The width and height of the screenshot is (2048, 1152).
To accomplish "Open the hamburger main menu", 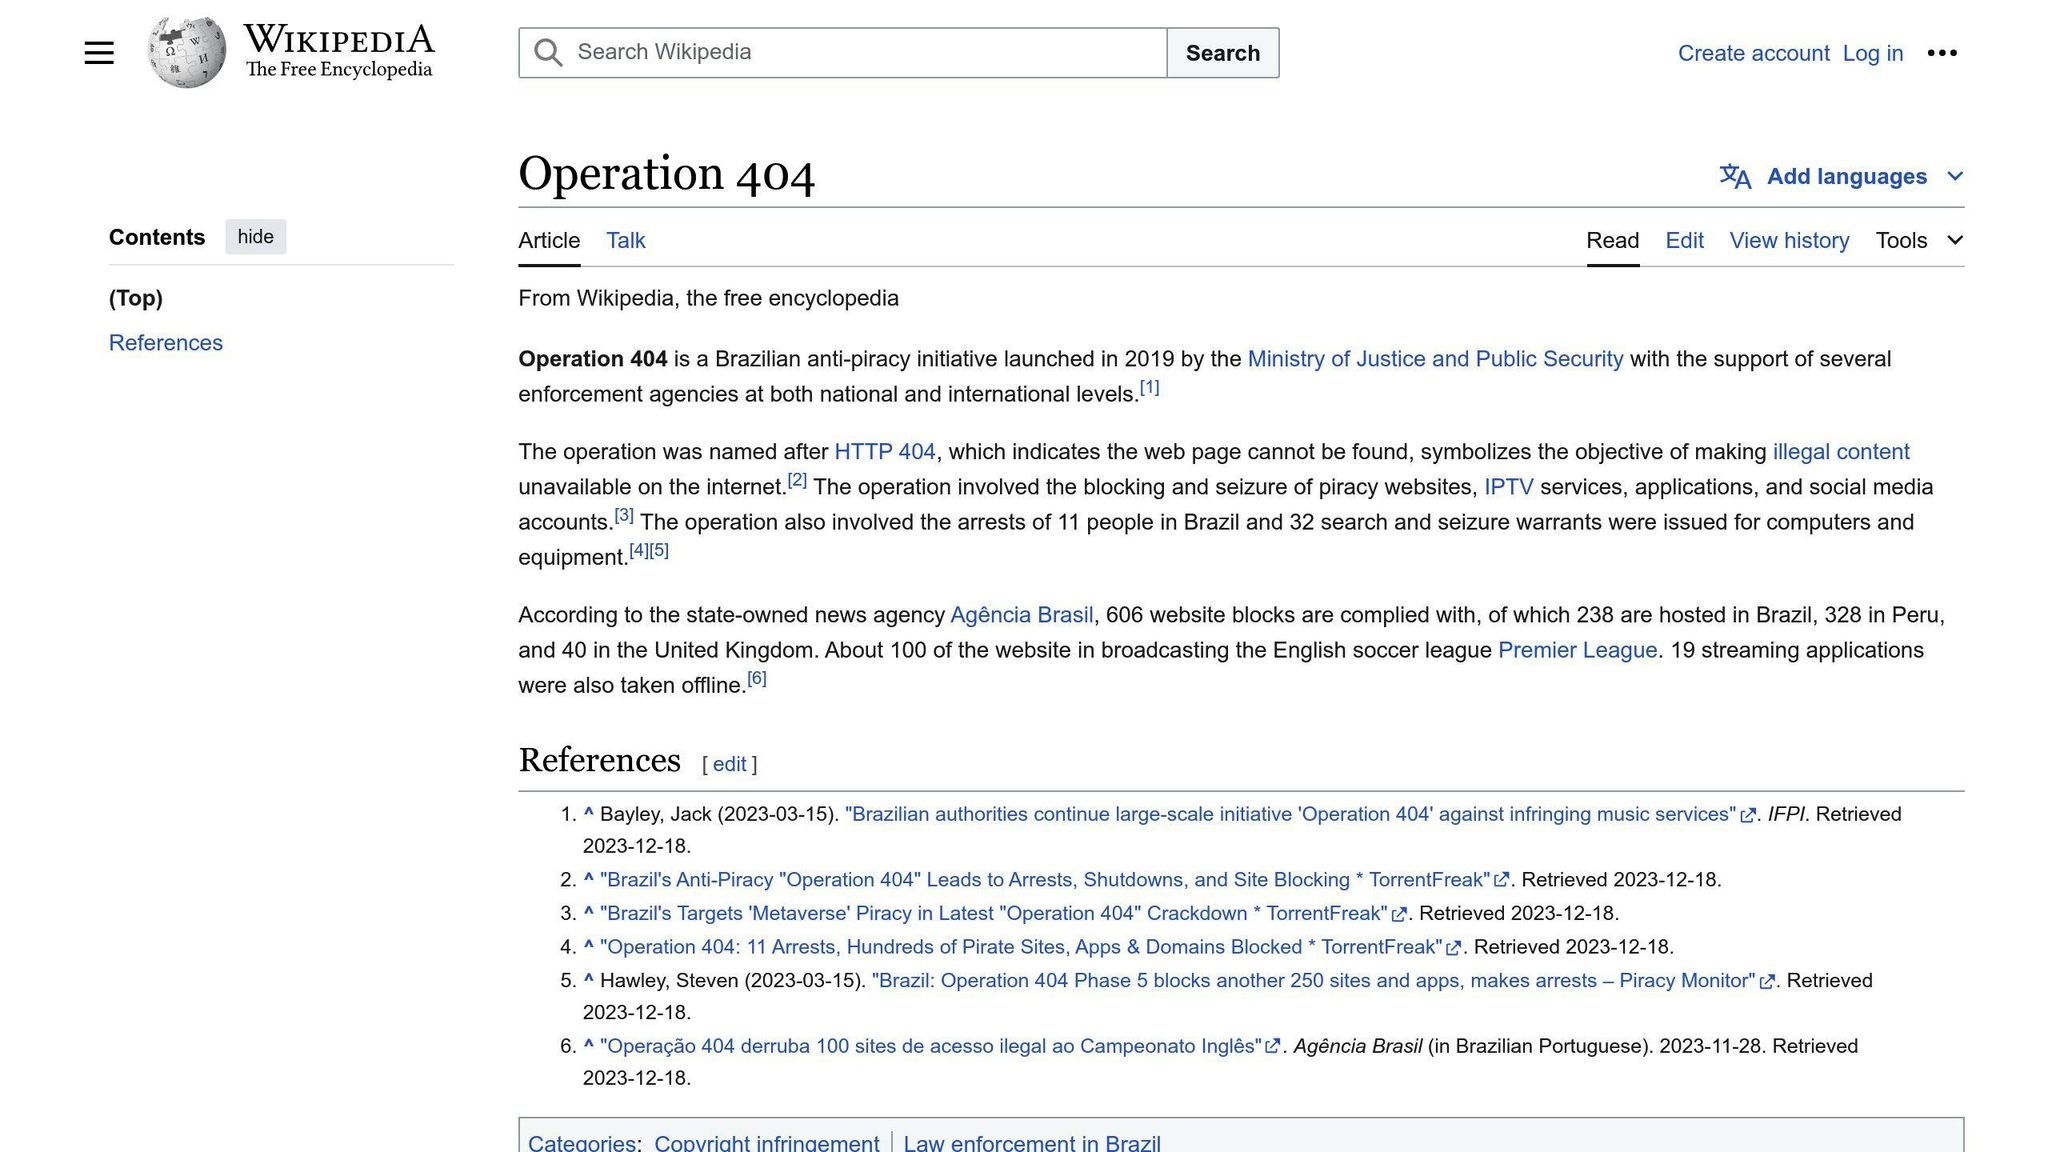I will tap(99, 53).
